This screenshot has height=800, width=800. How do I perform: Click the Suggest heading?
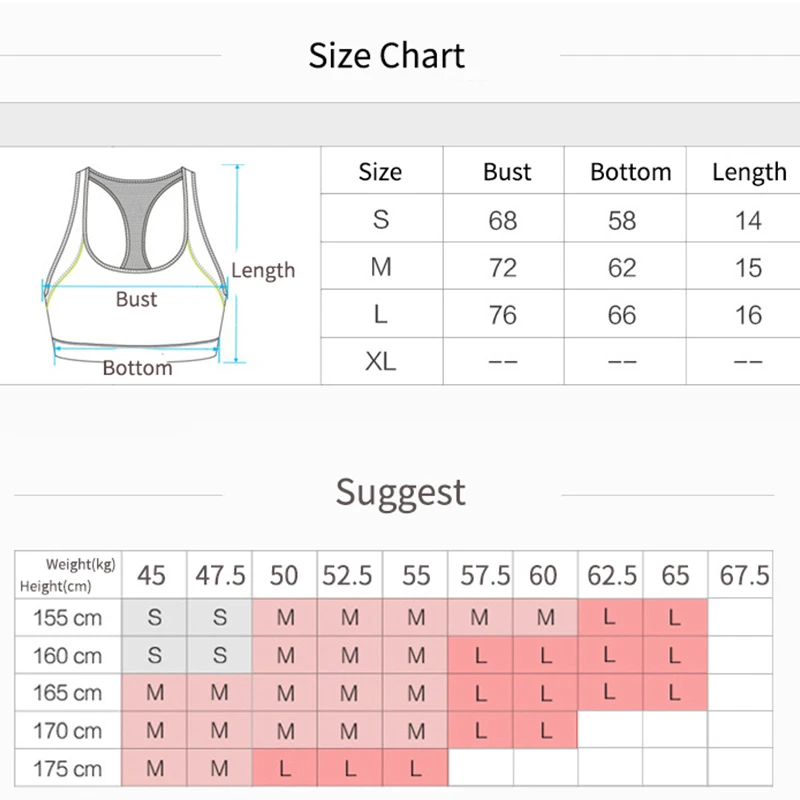(400, 492)
